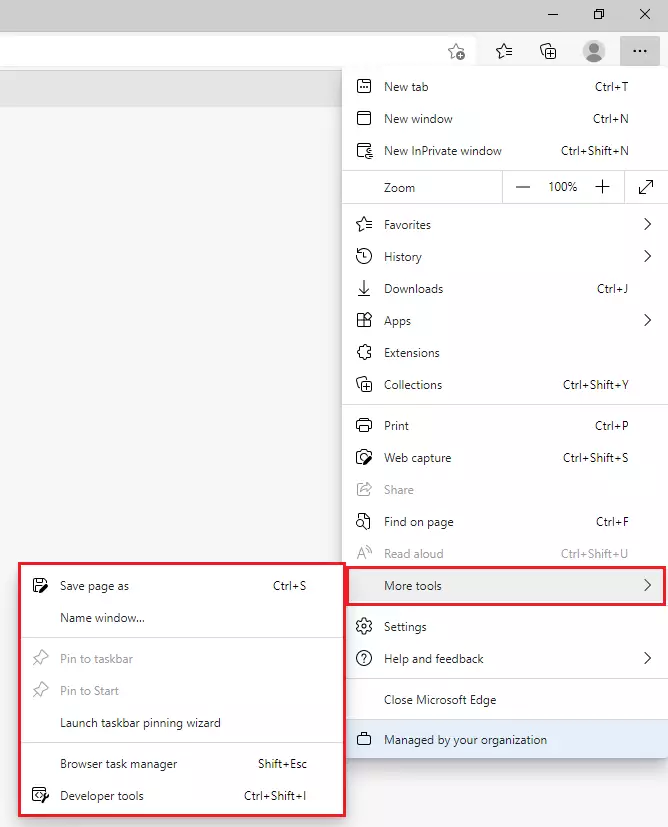Select Name window... in More tools
Viewport: 668px width, 827px height.
[102, 618]
